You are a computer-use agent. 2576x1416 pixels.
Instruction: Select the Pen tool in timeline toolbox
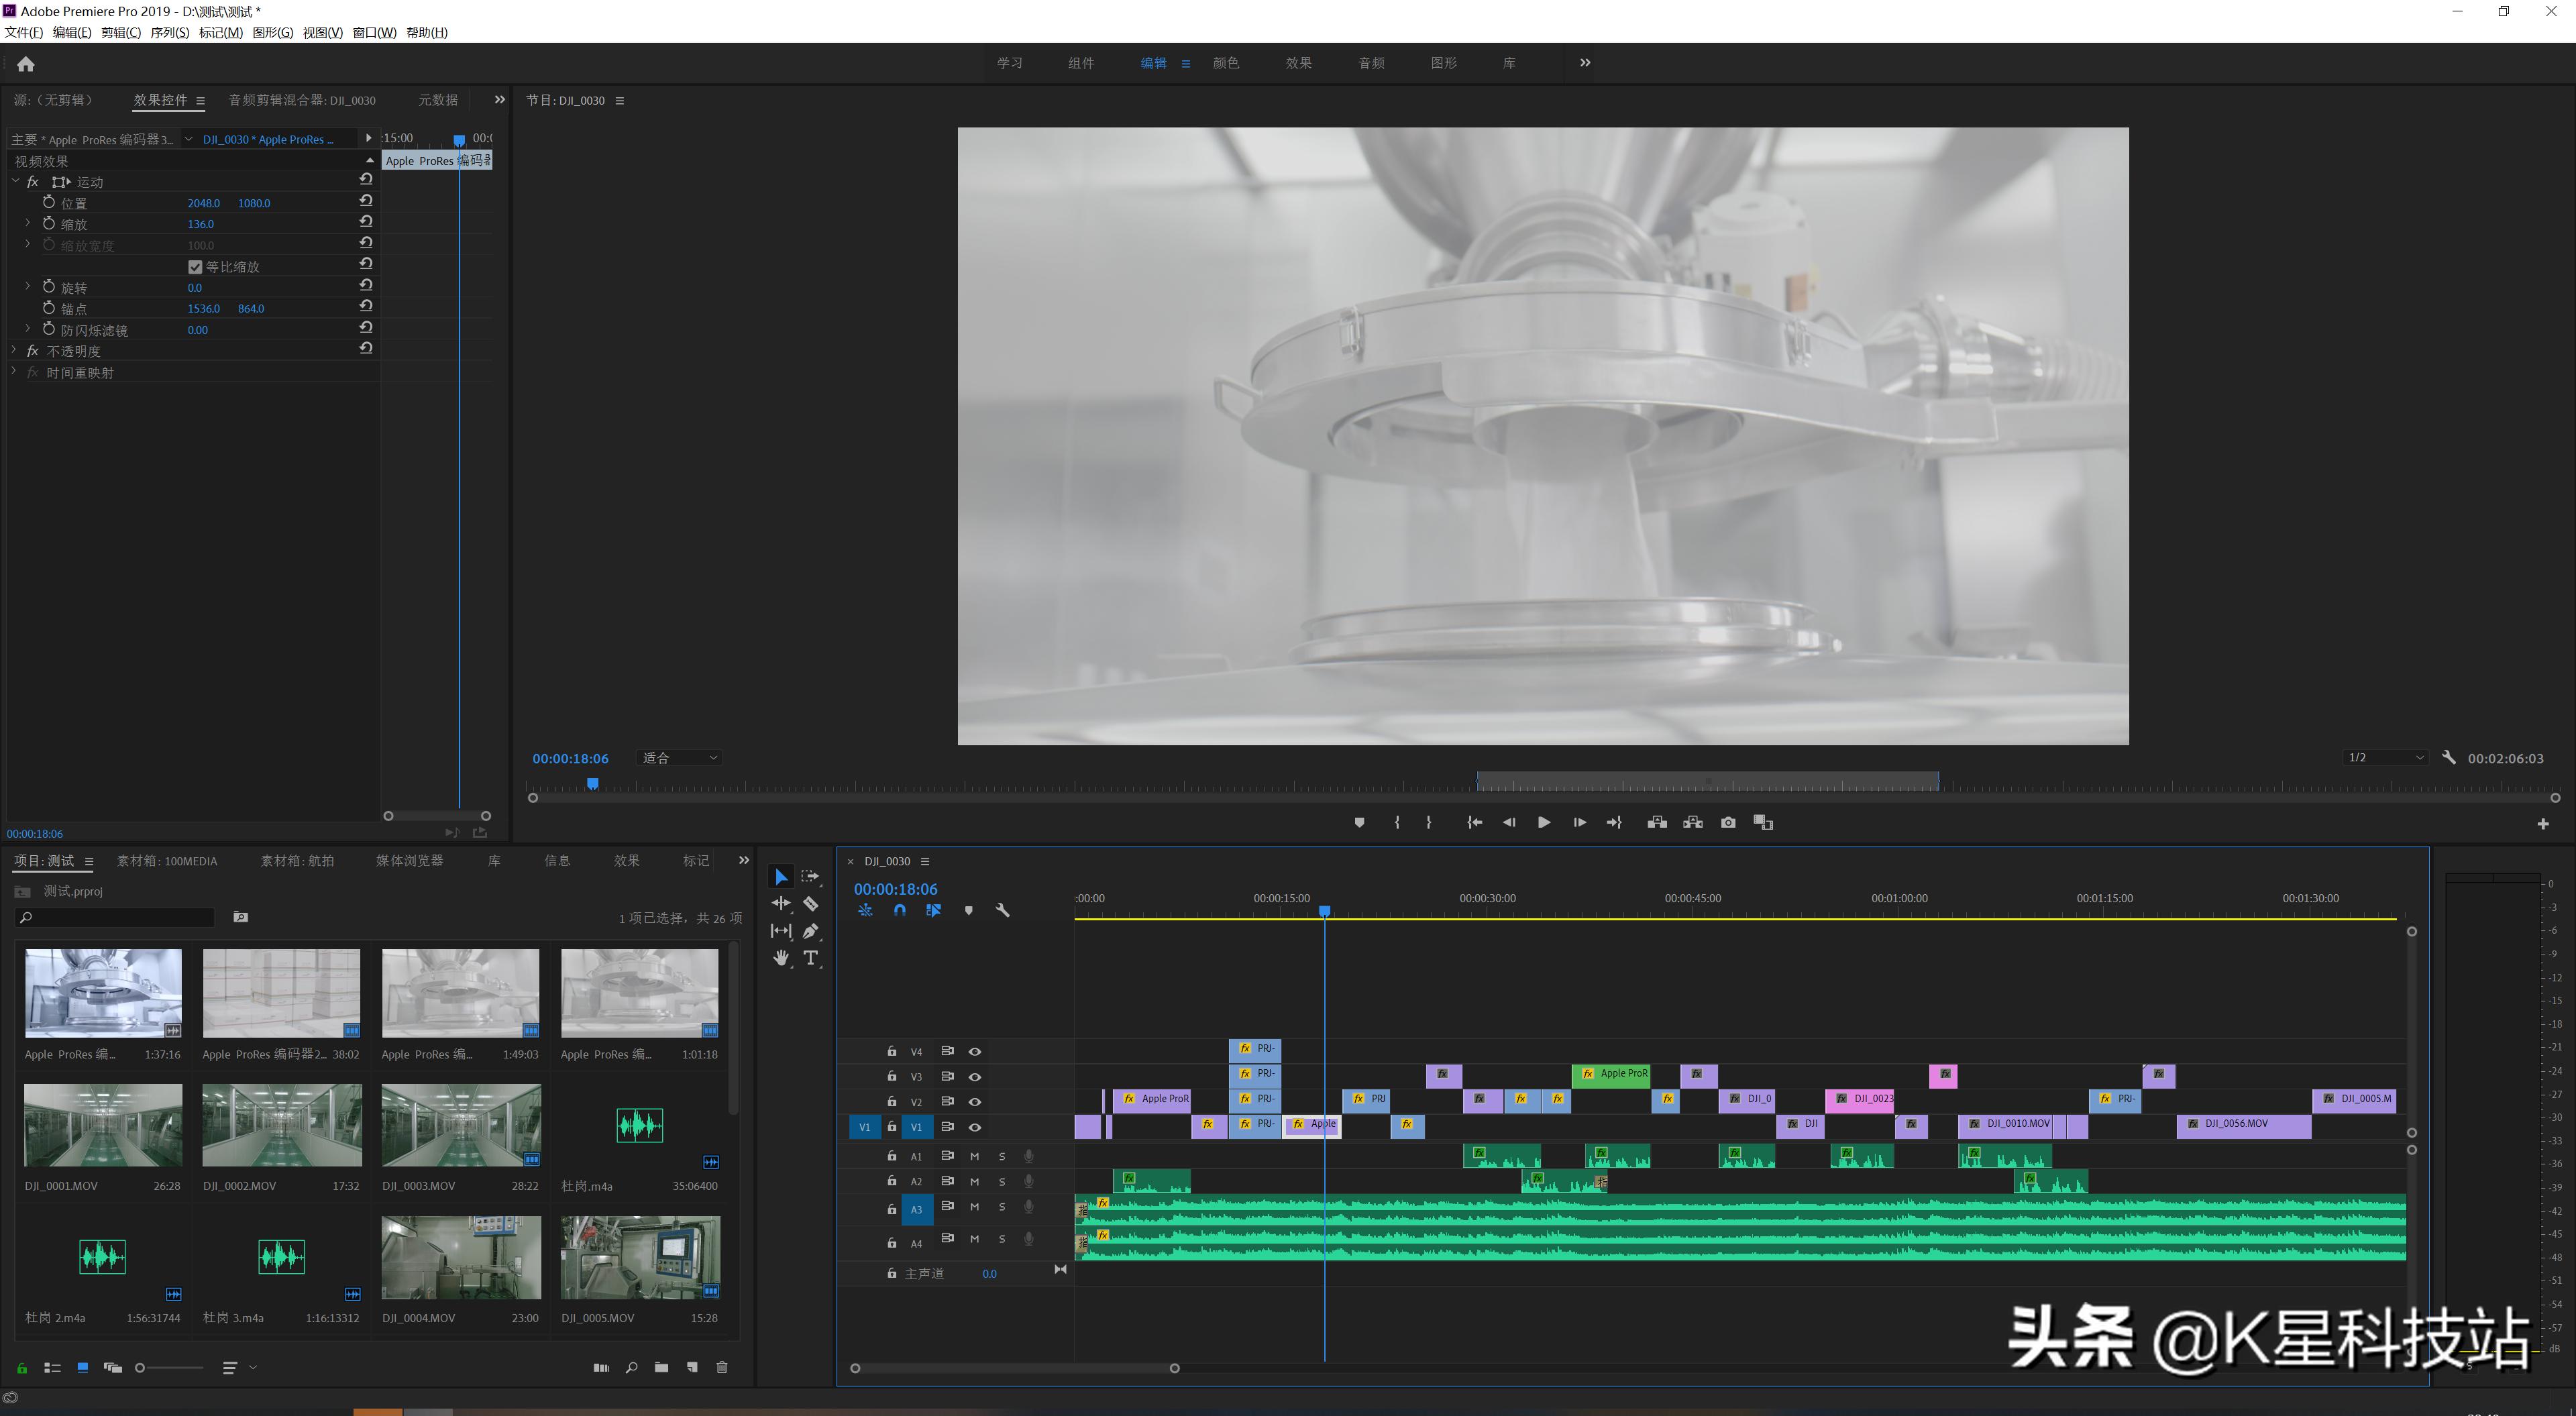point(811,931)
